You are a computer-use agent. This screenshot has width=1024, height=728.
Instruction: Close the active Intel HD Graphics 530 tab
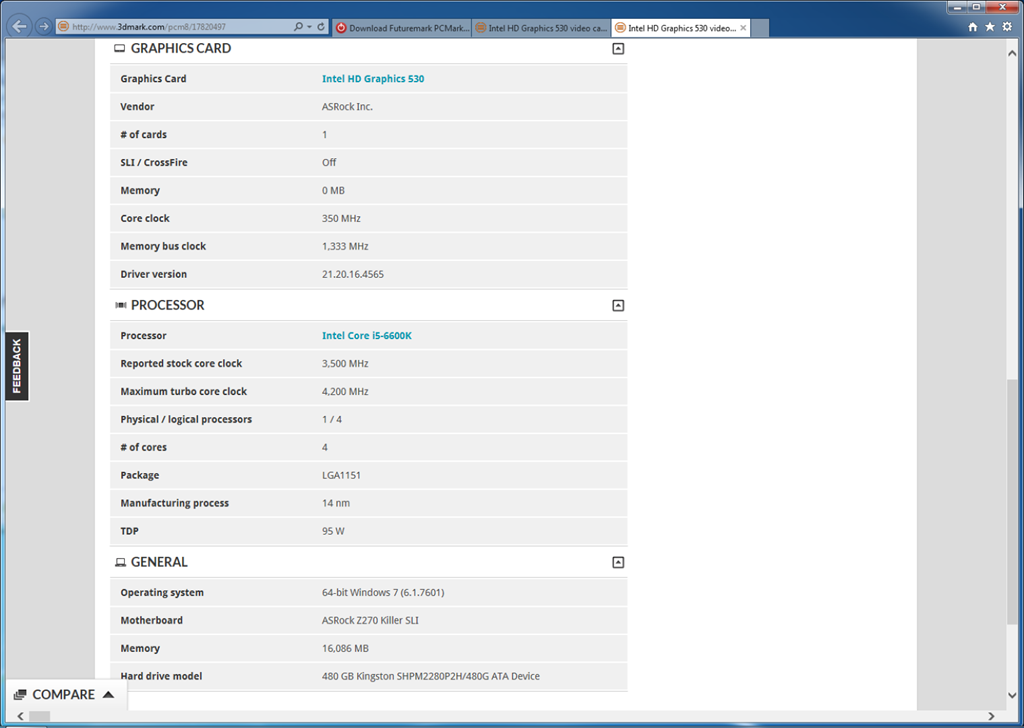(x=743, y=28)
